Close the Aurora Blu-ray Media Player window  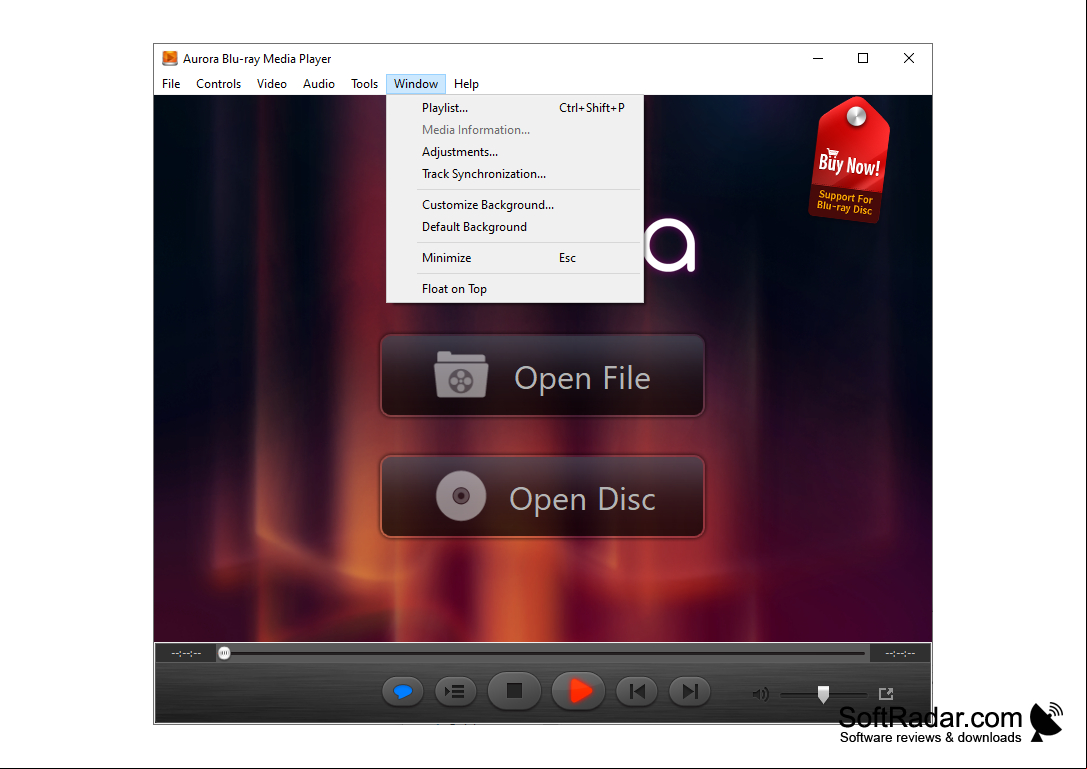[909, 58]
